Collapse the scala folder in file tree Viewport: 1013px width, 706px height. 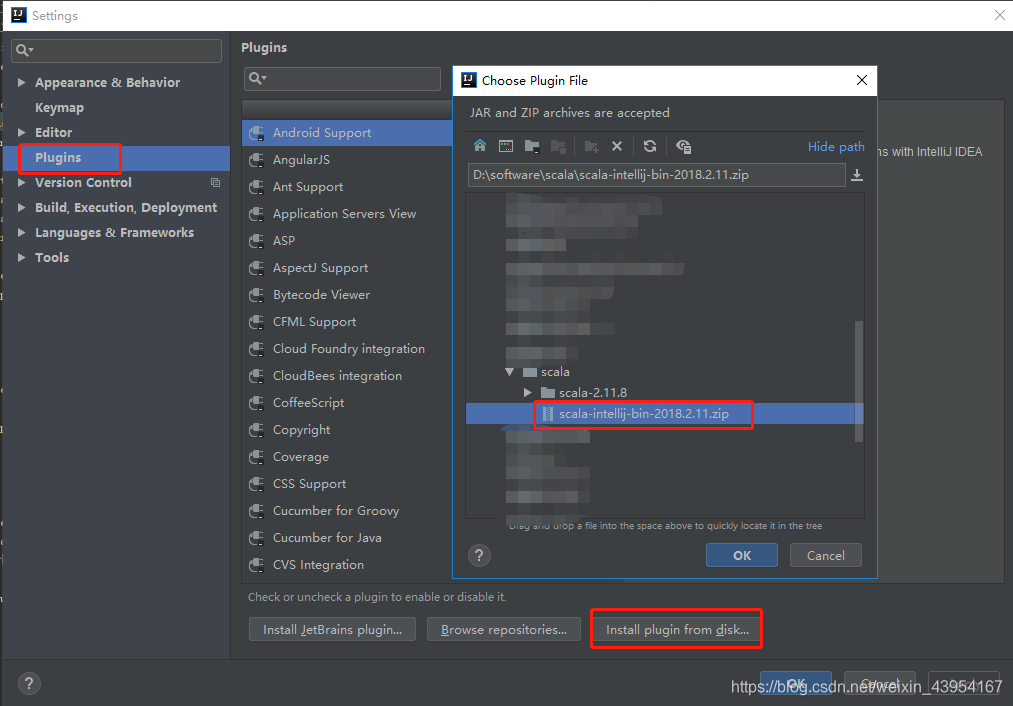pyautogui.click(x=510, y=372)
